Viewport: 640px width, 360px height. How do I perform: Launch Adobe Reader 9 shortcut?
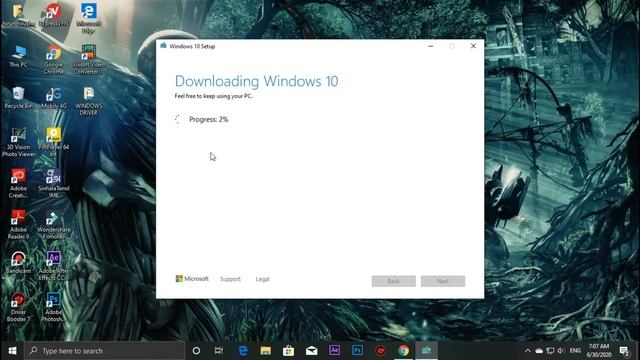(x=18, y=224)
